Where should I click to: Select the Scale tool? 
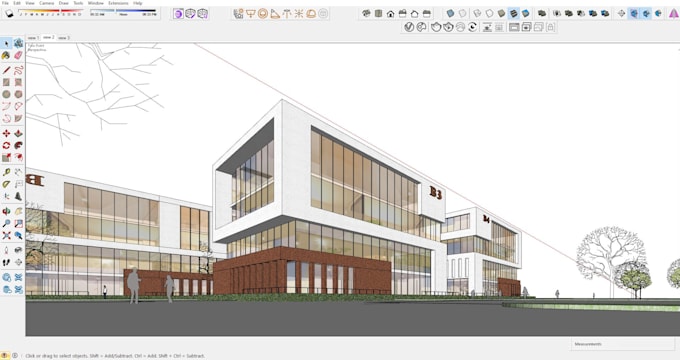(6, 157)
